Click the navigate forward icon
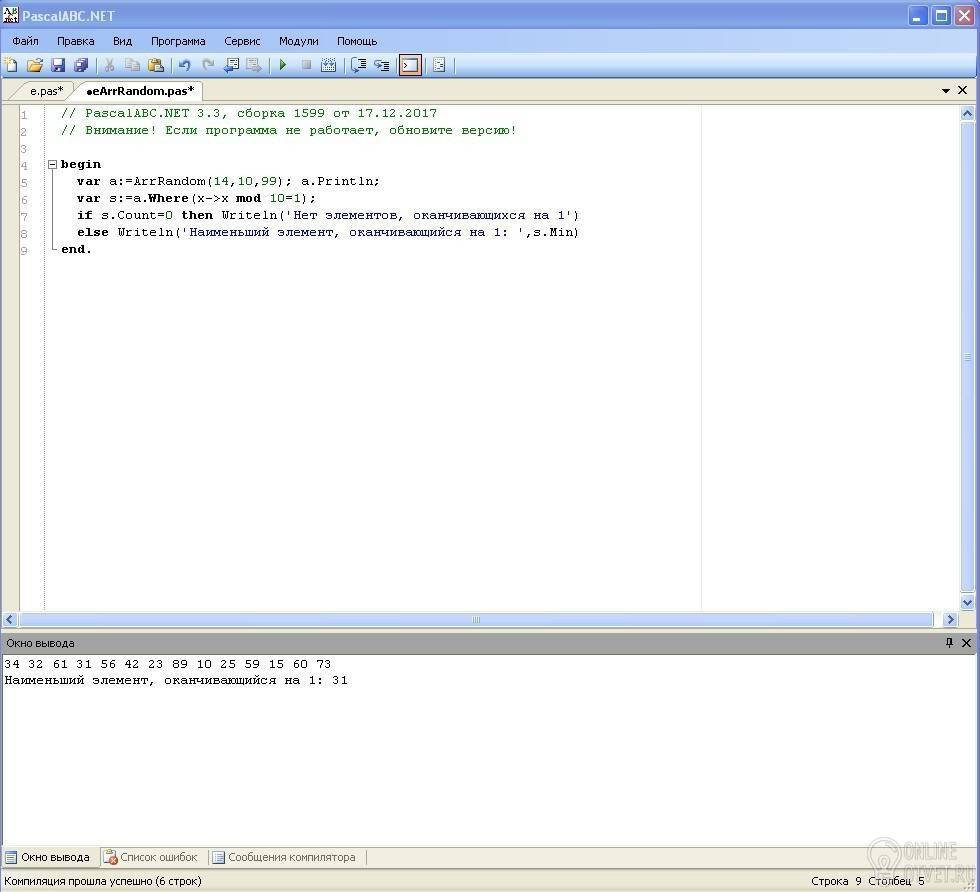 coord(254,64)
